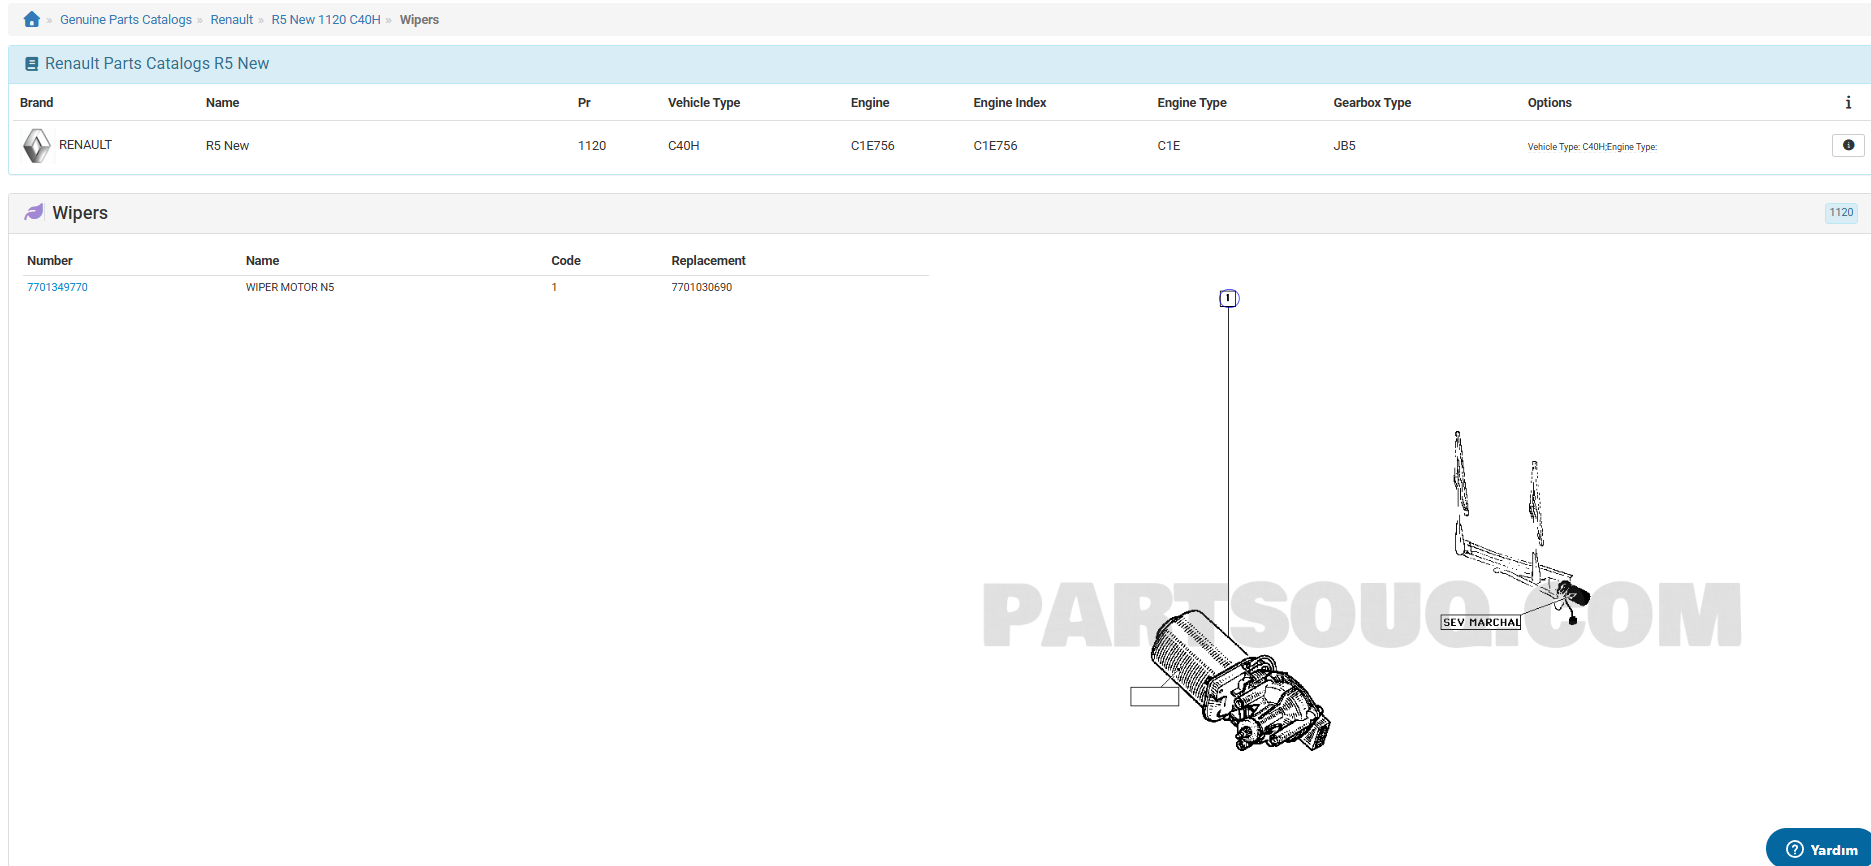Click gearbox type JB5 cell
Screen dimensions: 1871x866
coord(1344,146)
